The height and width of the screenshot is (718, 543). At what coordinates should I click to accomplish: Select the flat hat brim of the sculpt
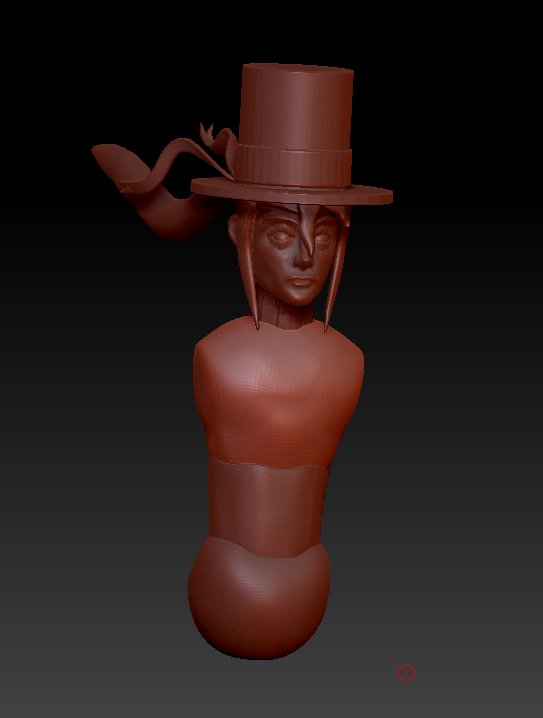(292, 192)
